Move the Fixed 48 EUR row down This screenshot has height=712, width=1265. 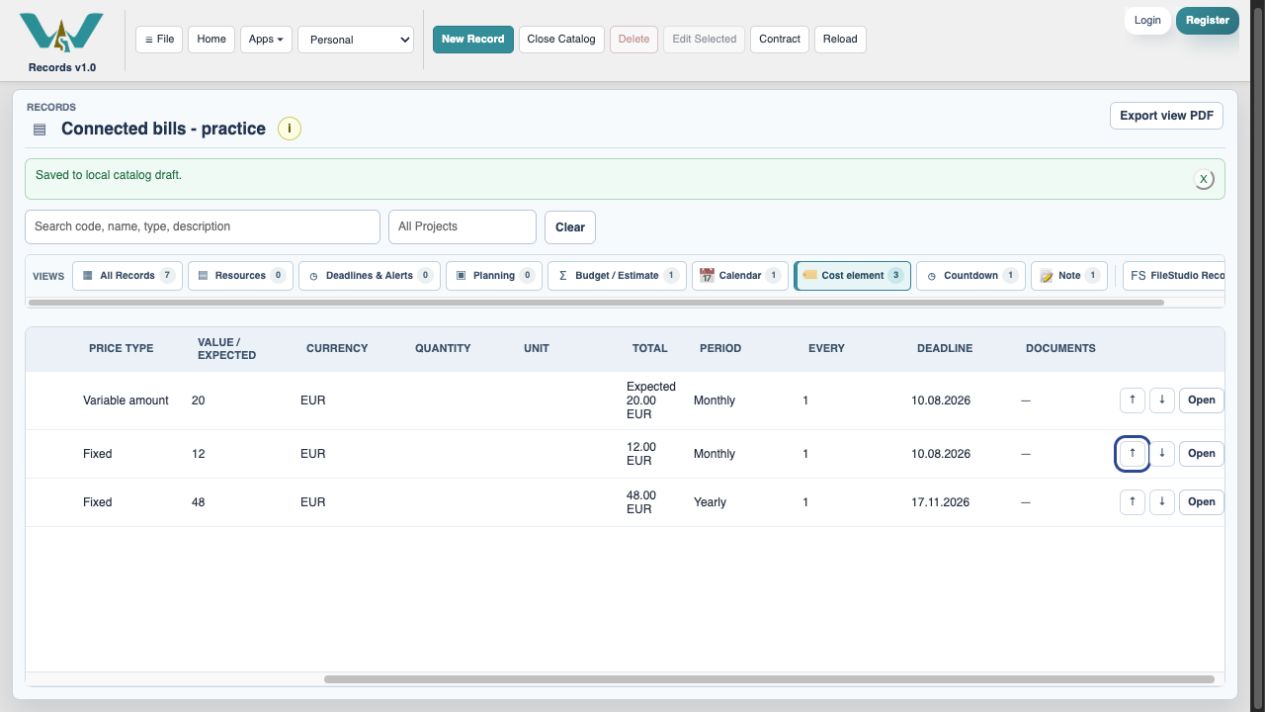[1162, 502]
